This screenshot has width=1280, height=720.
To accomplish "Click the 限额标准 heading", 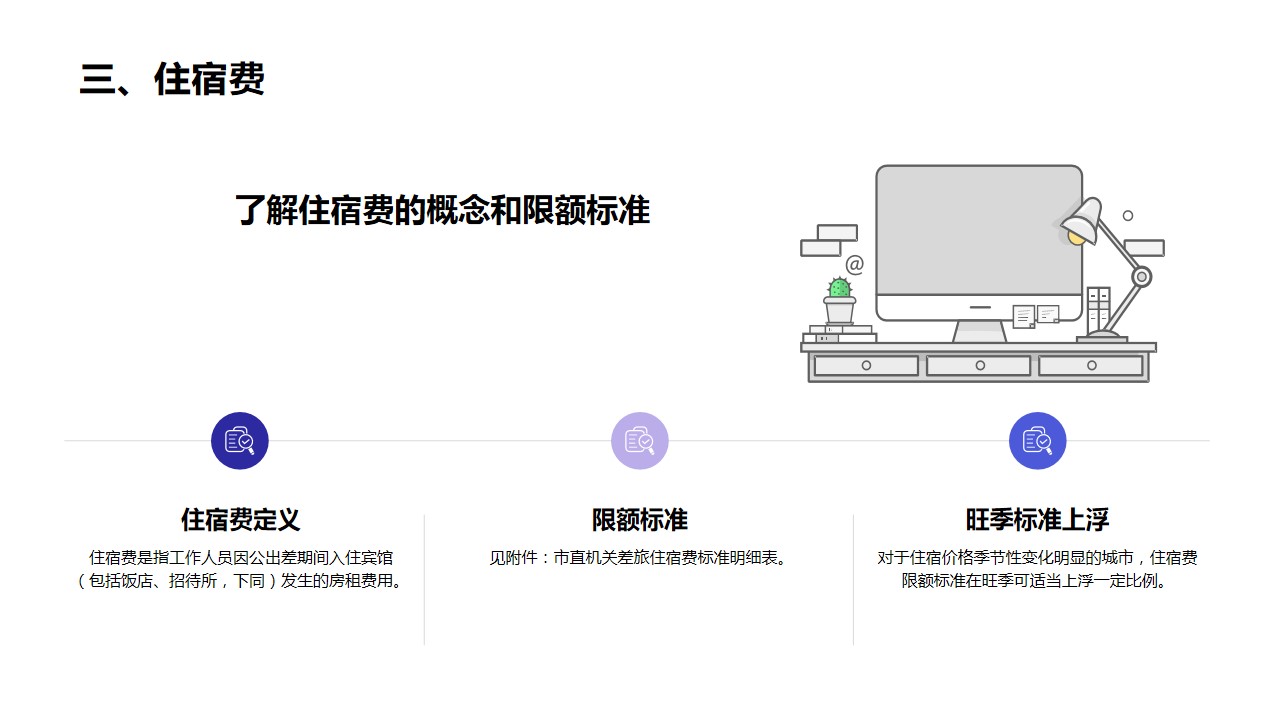I will (640, 520).
